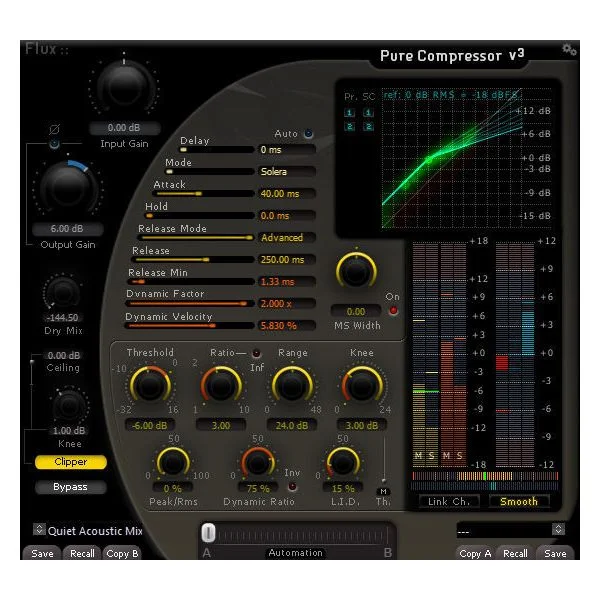Toggle the MS Width On LED

[393, 311]
